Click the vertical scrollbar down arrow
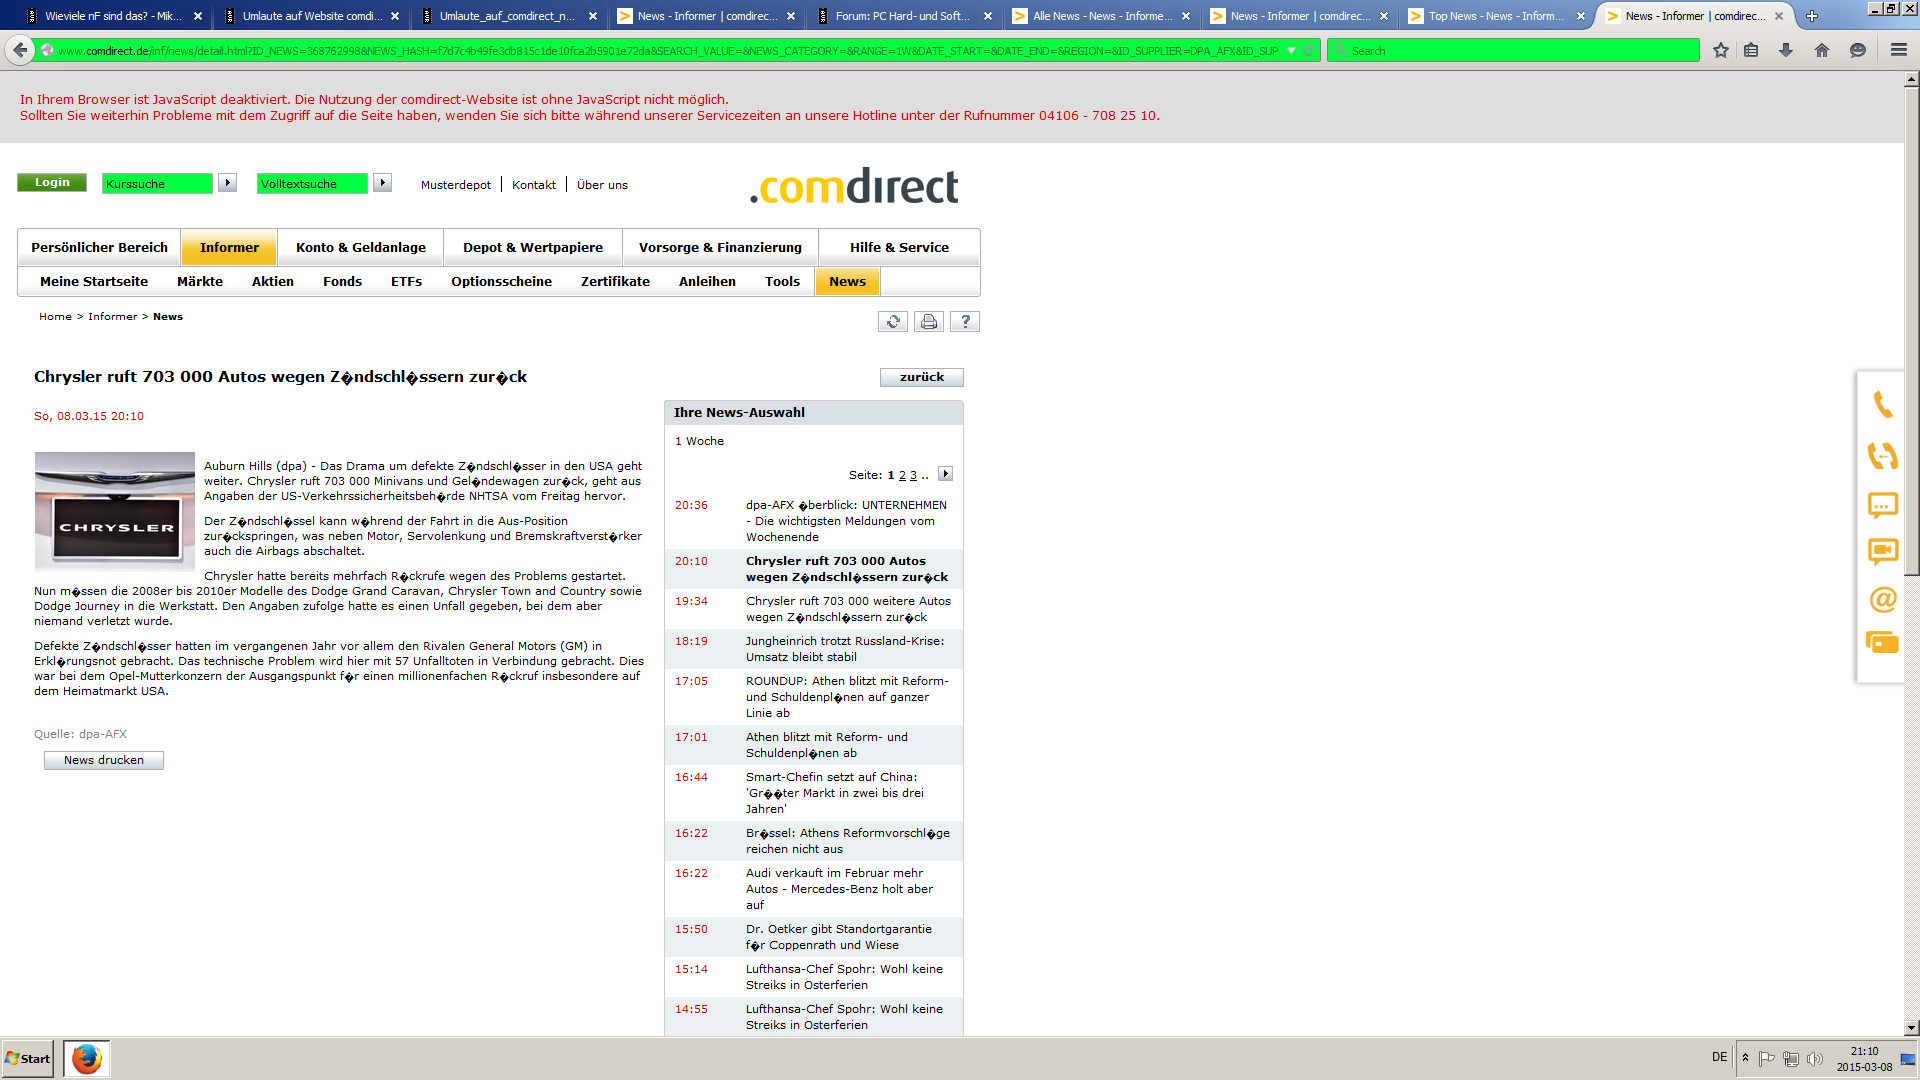The height and width of the screenshot is (1080, 1920). click(1911, 1028)
